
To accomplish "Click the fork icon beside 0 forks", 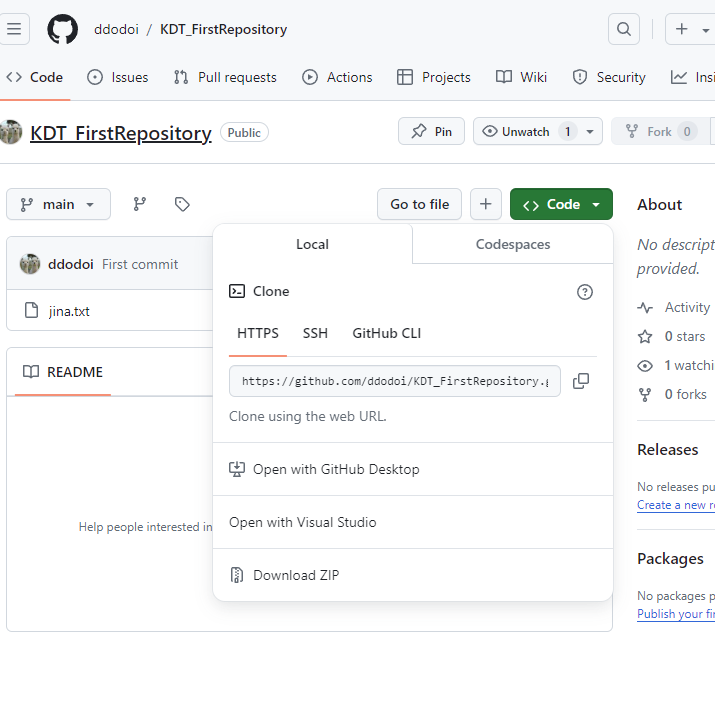I will click(645, 395).
